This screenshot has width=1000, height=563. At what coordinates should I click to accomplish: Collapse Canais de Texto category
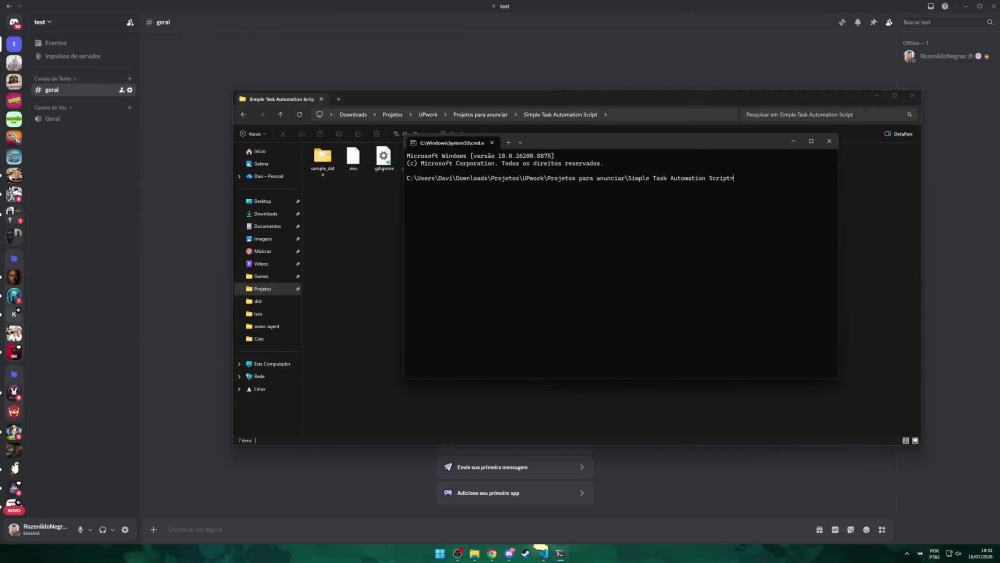coord(55,78)
